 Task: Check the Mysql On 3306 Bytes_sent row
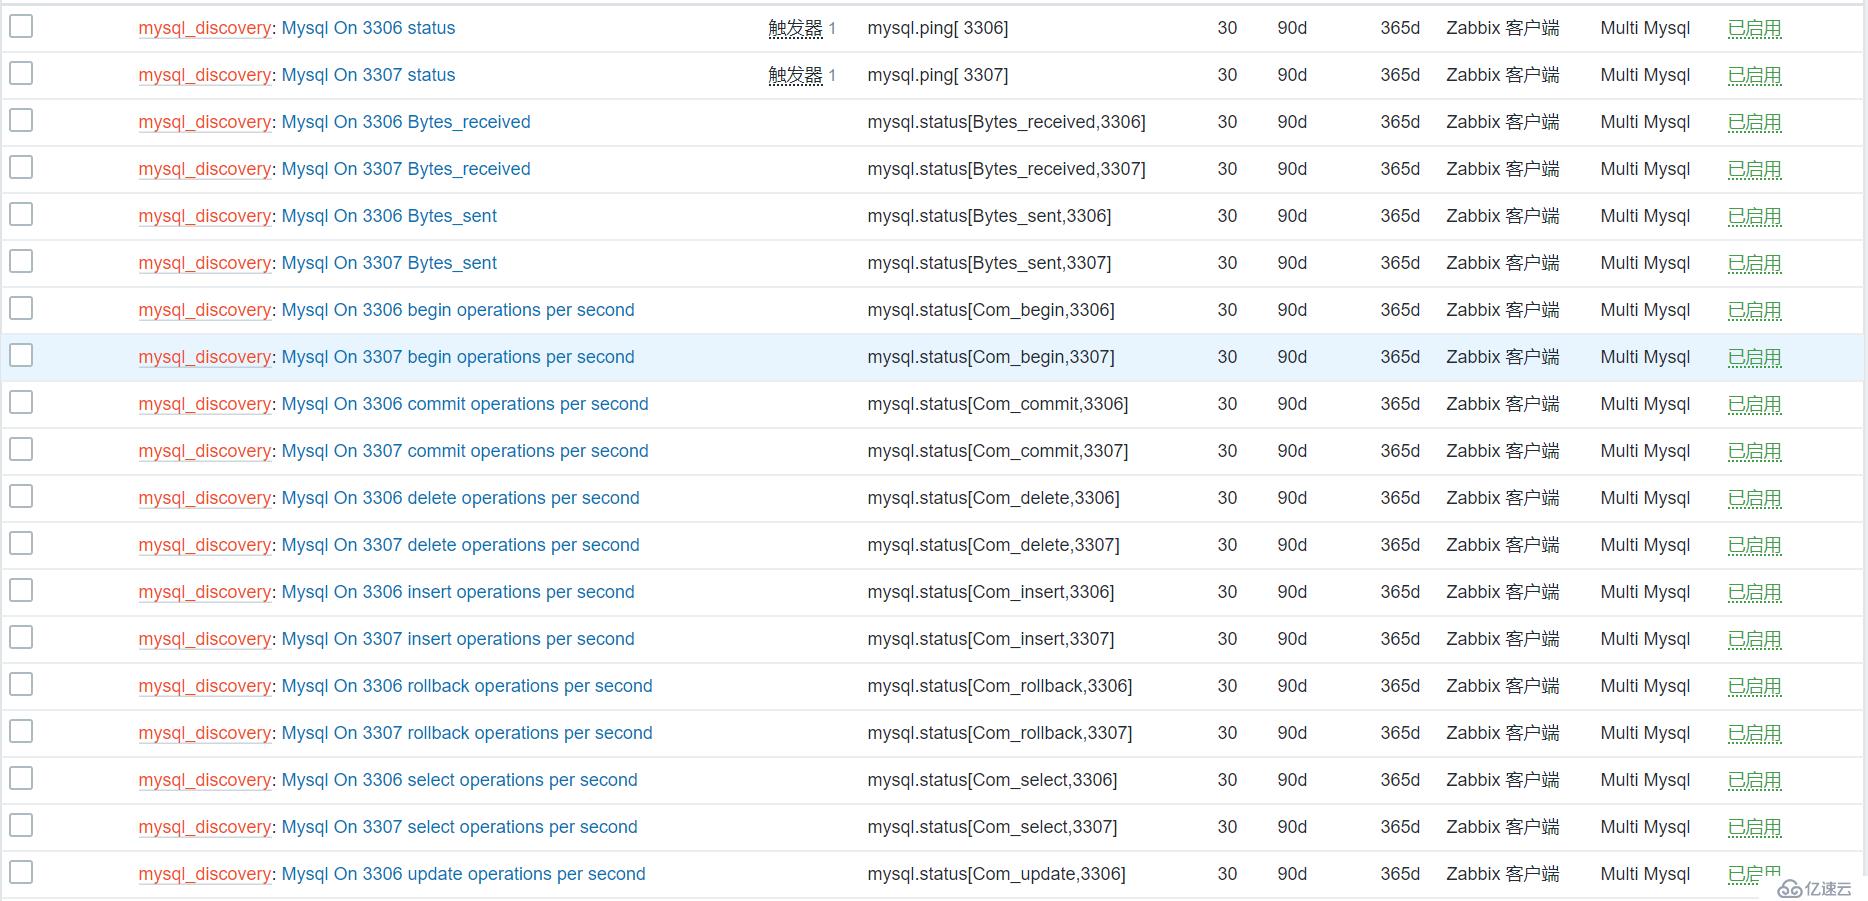[x=21, y=214]
